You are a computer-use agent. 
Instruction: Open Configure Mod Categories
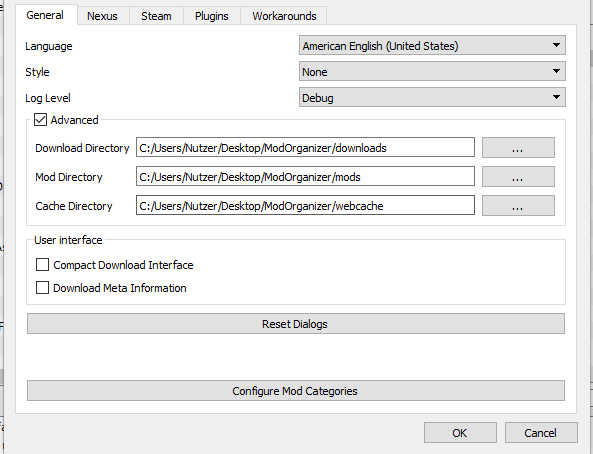[x=296, y=391]
